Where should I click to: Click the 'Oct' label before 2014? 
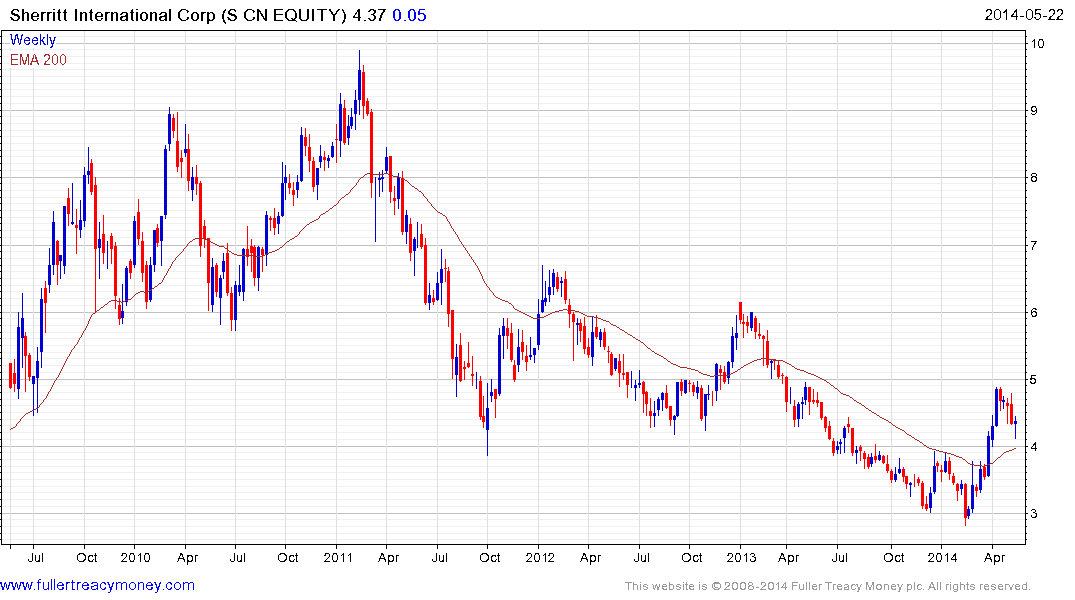[893, 557]
